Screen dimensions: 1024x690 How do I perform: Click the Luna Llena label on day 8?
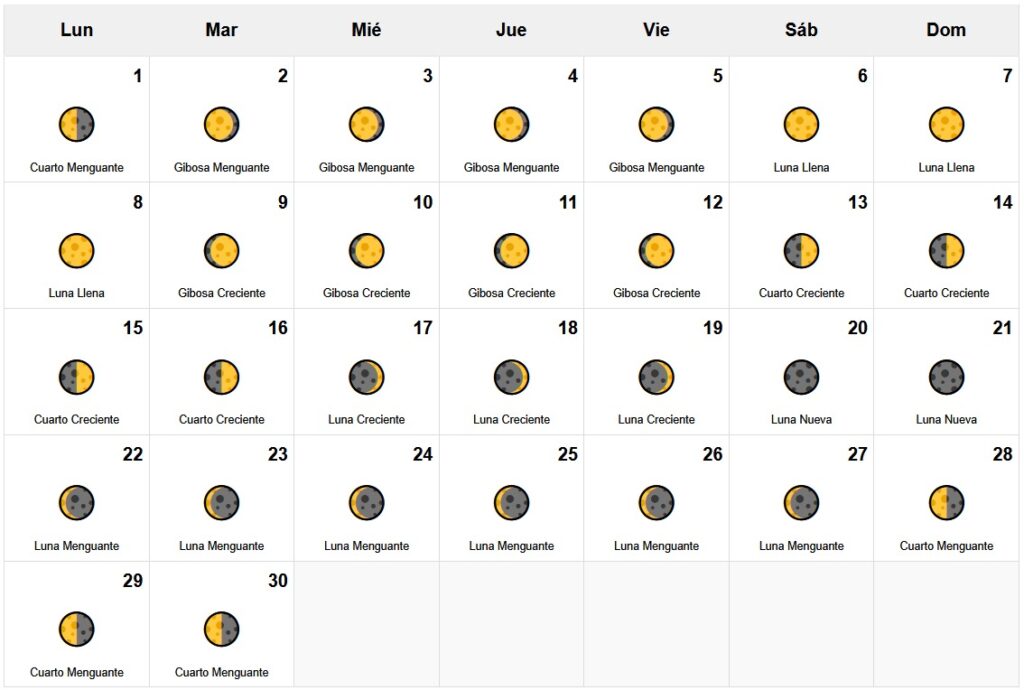[x=77, y=293]
